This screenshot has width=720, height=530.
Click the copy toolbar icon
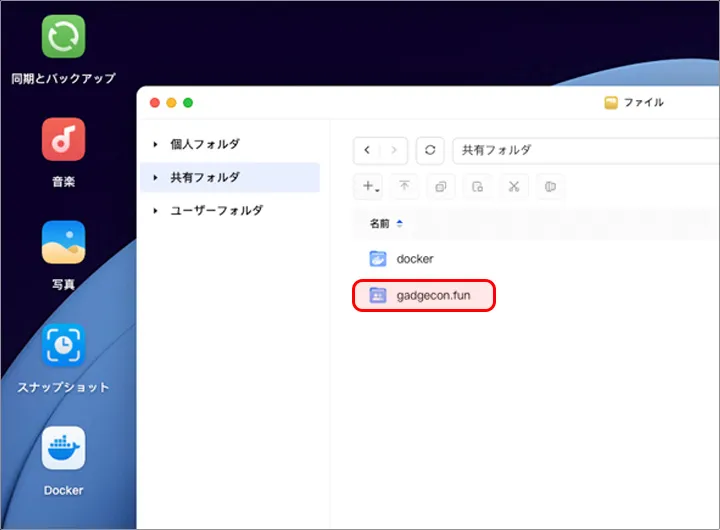click(441, 186)
